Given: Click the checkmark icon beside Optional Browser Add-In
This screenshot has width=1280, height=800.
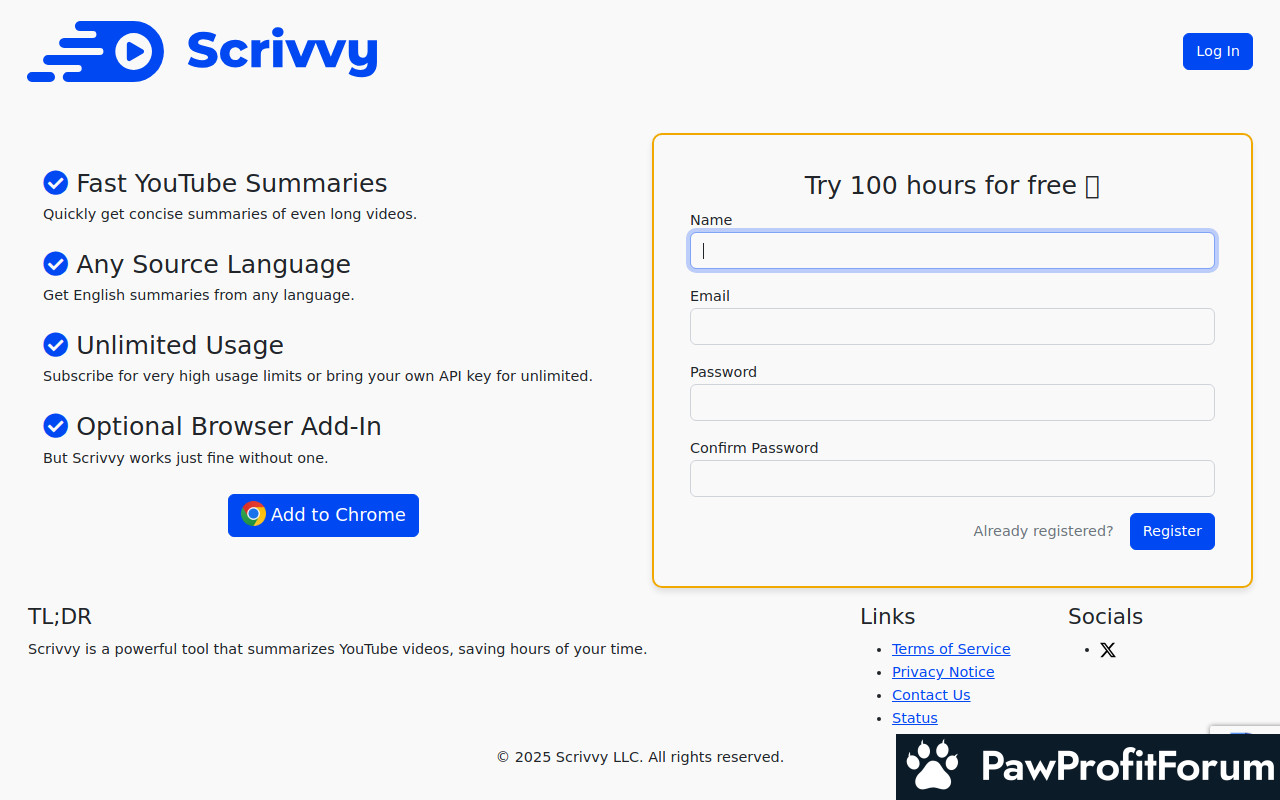Looking at the screenshot, I should coord(56,426).
